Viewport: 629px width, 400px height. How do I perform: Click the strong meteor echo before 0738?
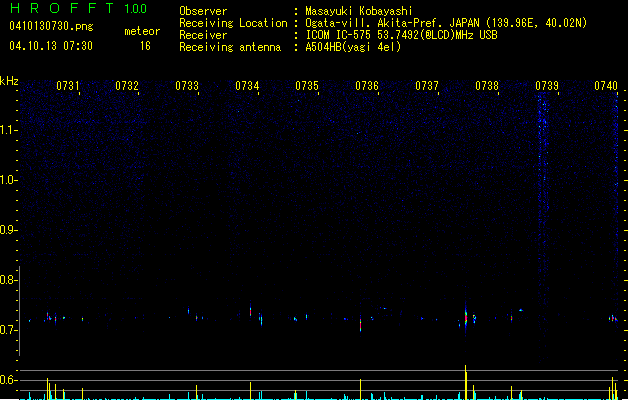pos(466,317)
